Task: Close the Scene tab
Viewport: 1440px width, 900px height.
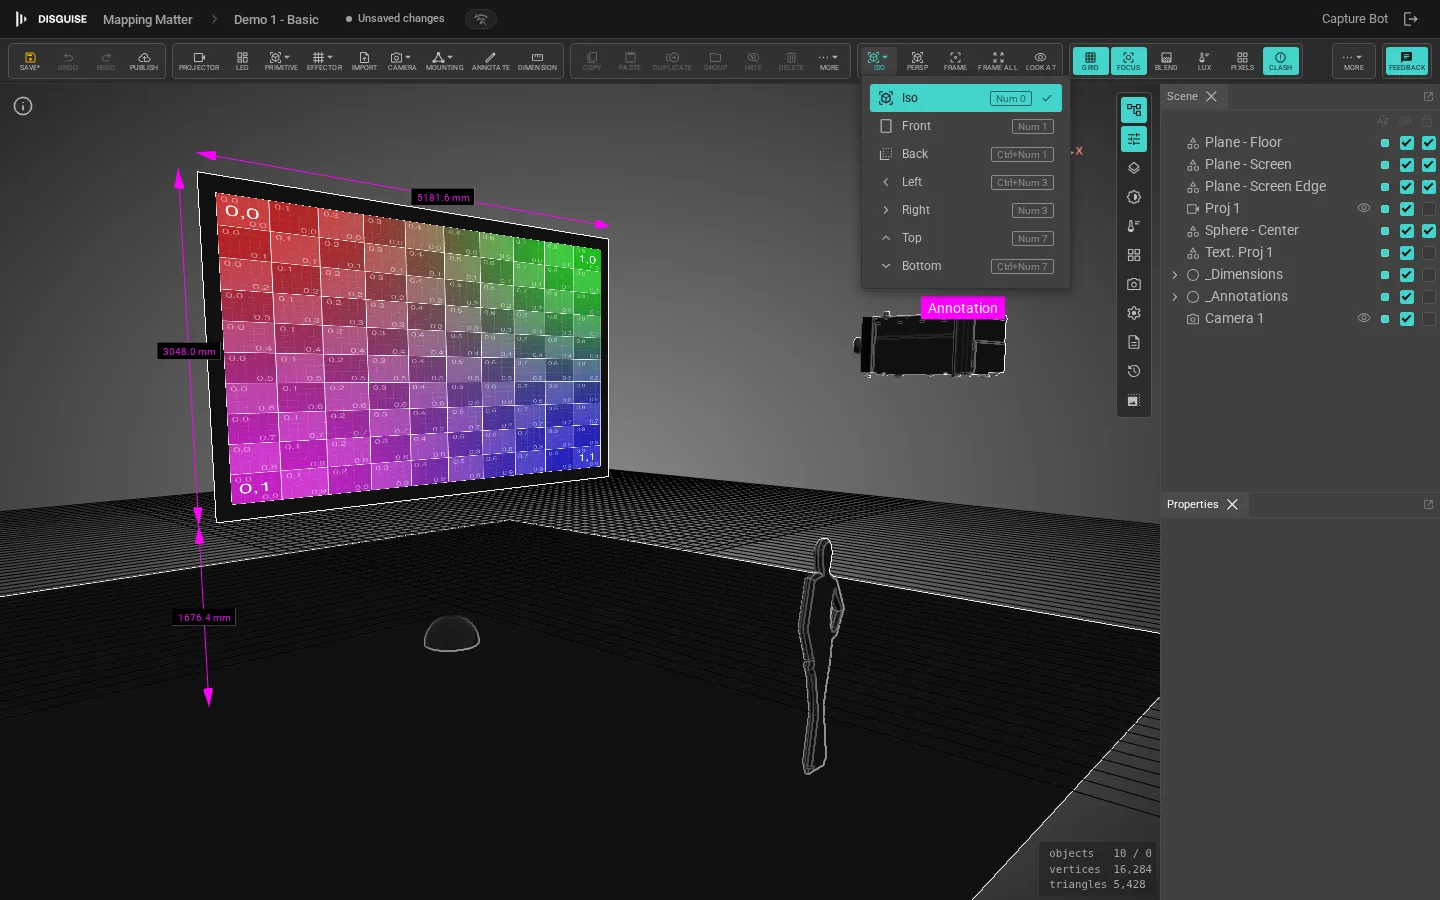Action: coord(1211,96)
